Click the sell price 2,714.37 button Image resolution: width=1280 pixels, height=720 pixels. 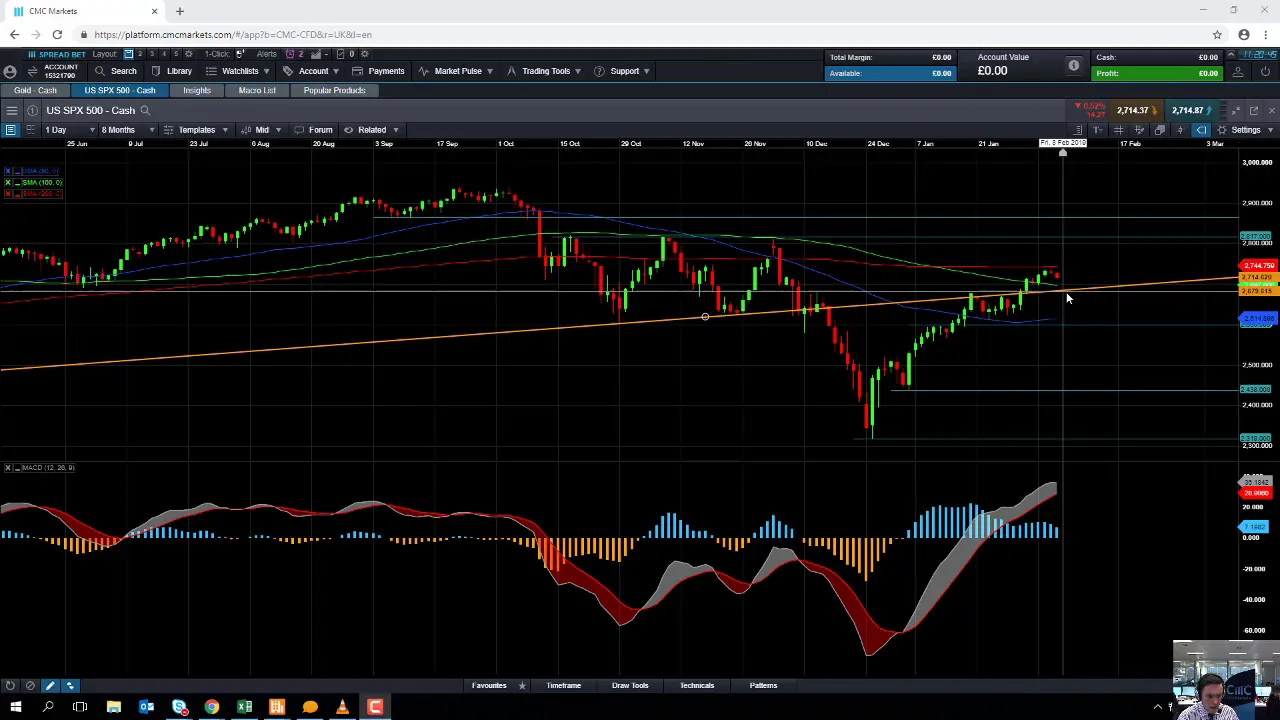1137,110
